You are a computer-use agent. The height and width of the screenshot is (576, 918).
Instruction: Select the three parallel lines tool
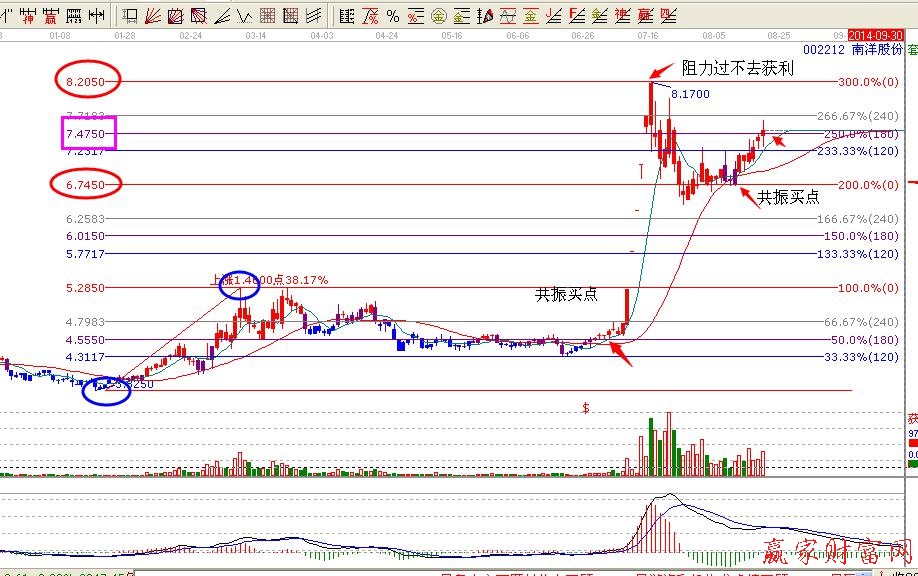click(x=313, y=16)
